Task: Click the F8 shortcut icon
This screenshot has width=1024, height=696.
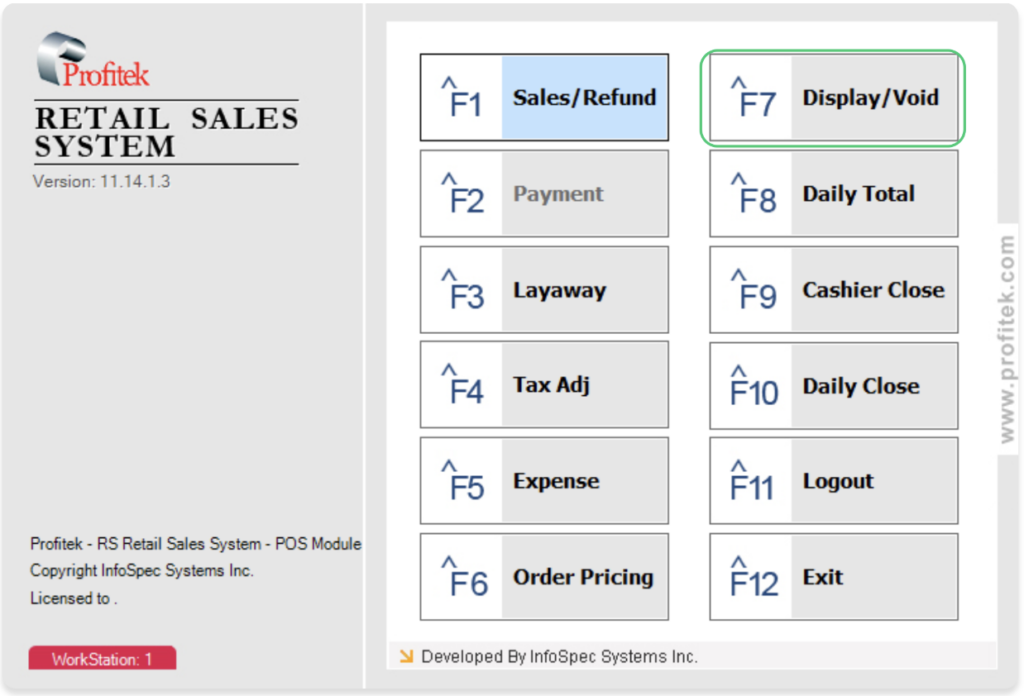Action: click(752, 194)
